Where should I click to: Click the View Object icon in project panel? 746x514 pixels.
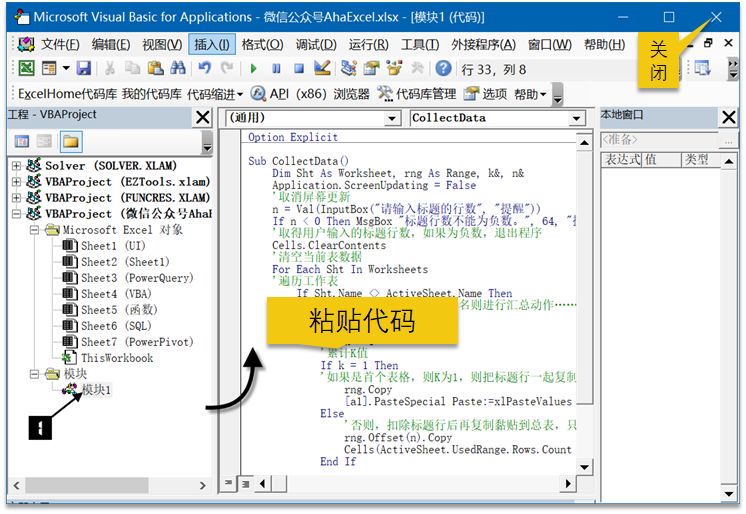tap(44, 141)
